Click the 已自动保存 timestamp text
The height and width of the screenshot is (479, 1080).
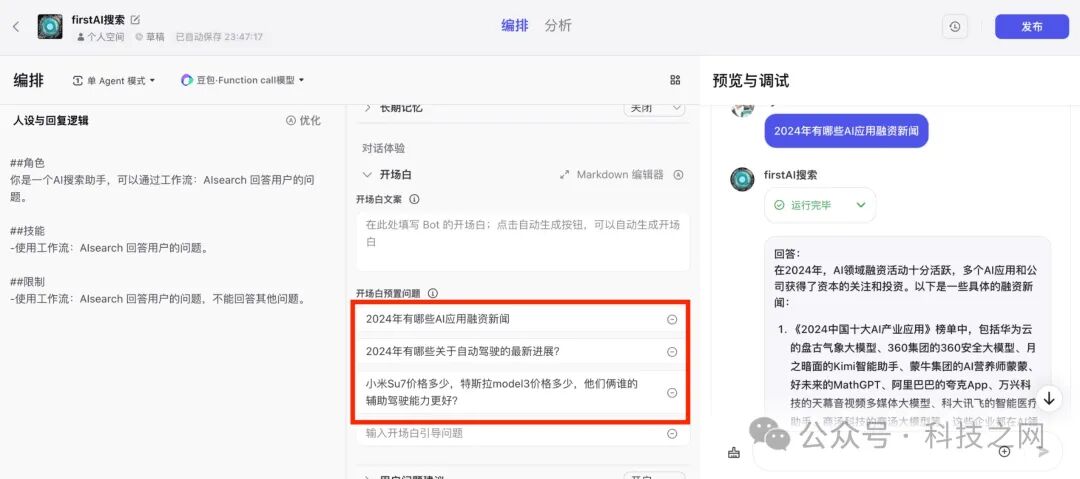219,37
